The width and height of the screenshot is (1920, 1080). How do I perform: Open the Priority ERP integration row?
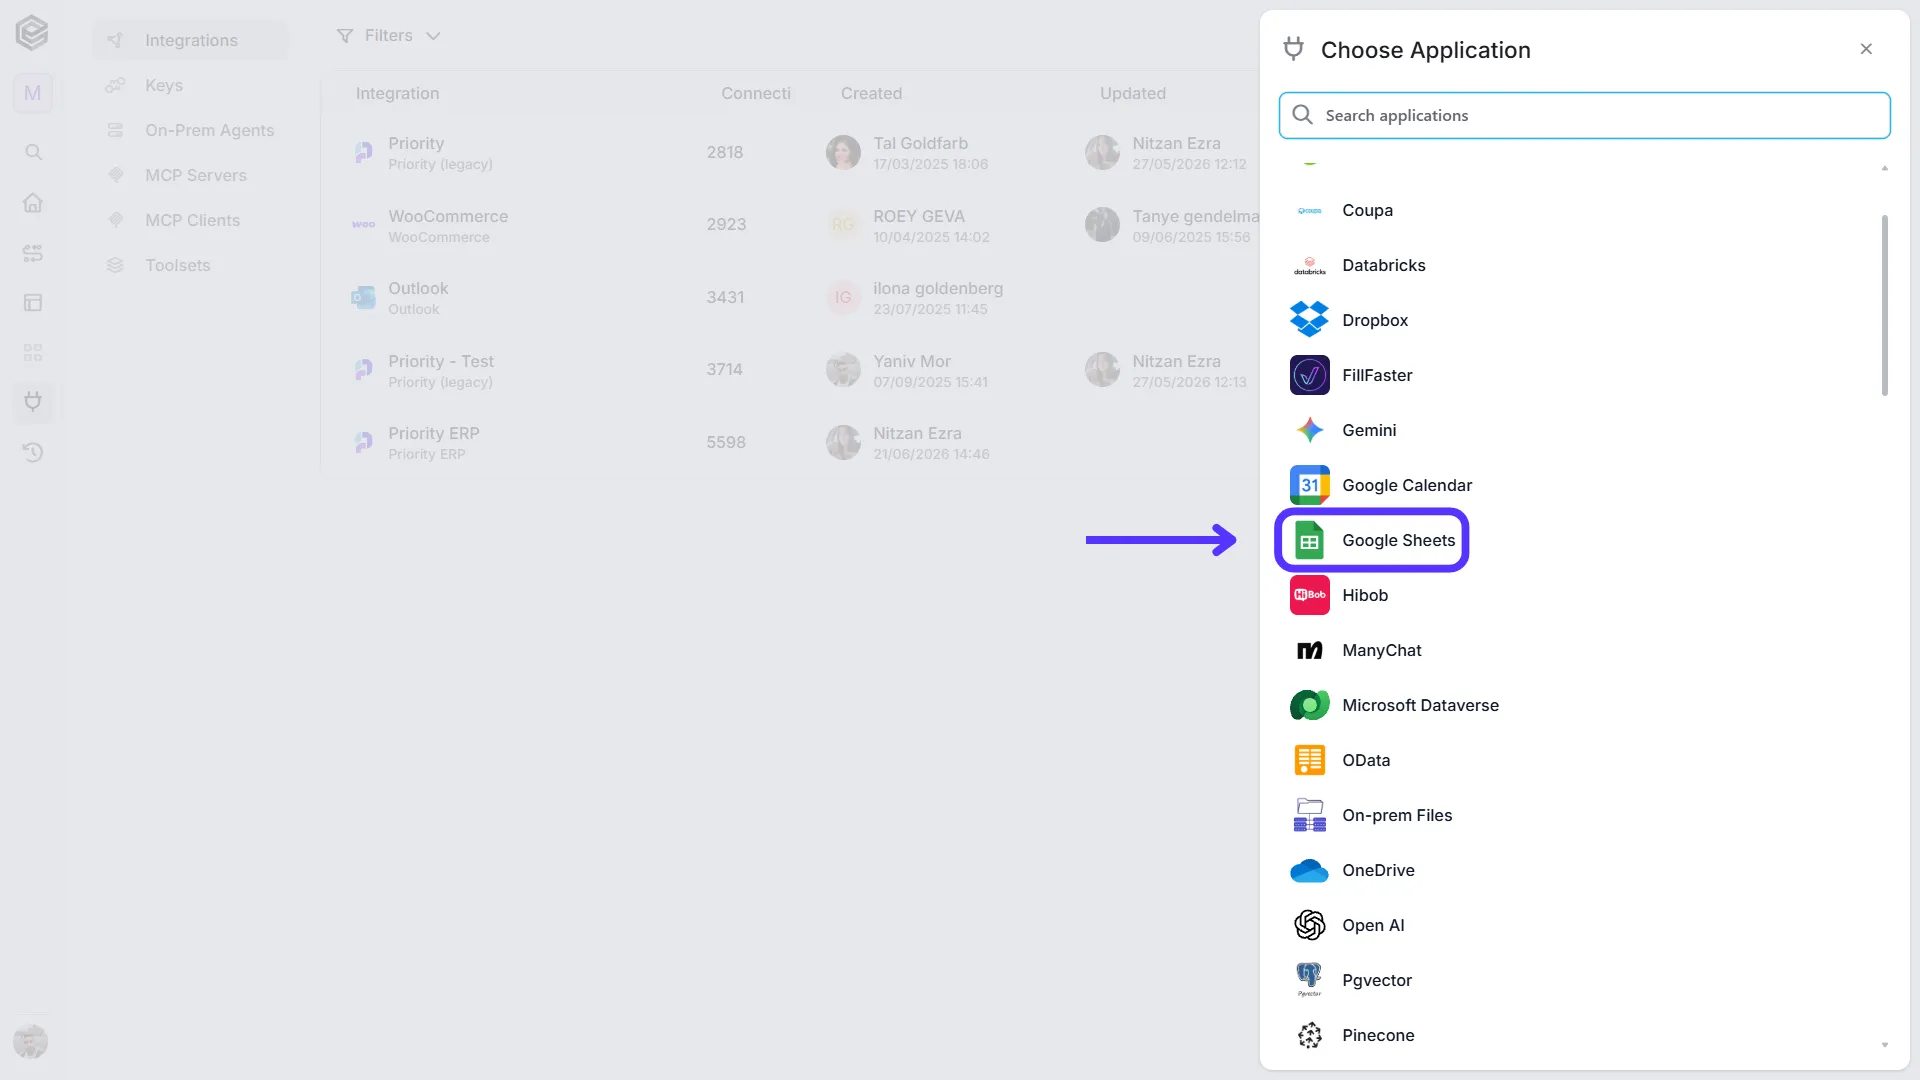tap(790, 442)
